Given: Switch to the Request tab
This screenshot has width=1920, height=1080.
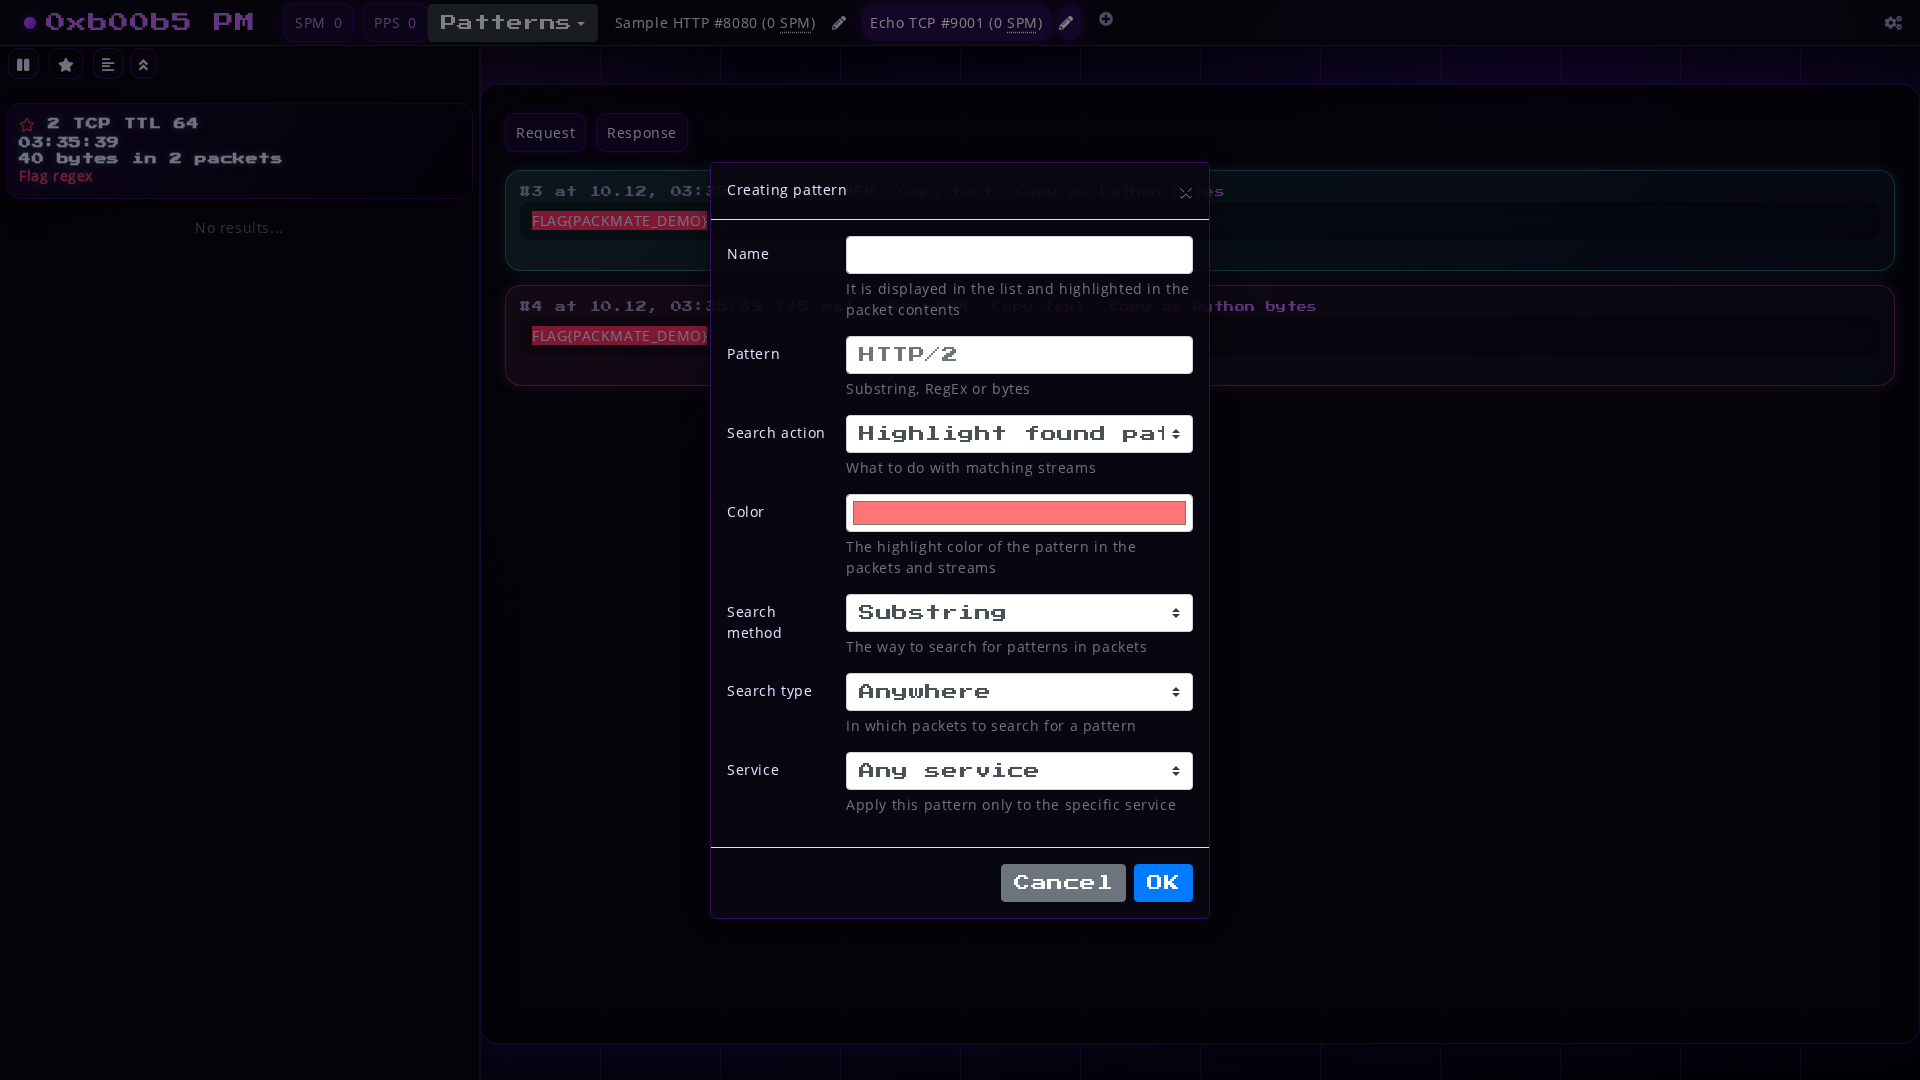Looking at the screenshot, I should pyautogui.click(x=545, y=132).
